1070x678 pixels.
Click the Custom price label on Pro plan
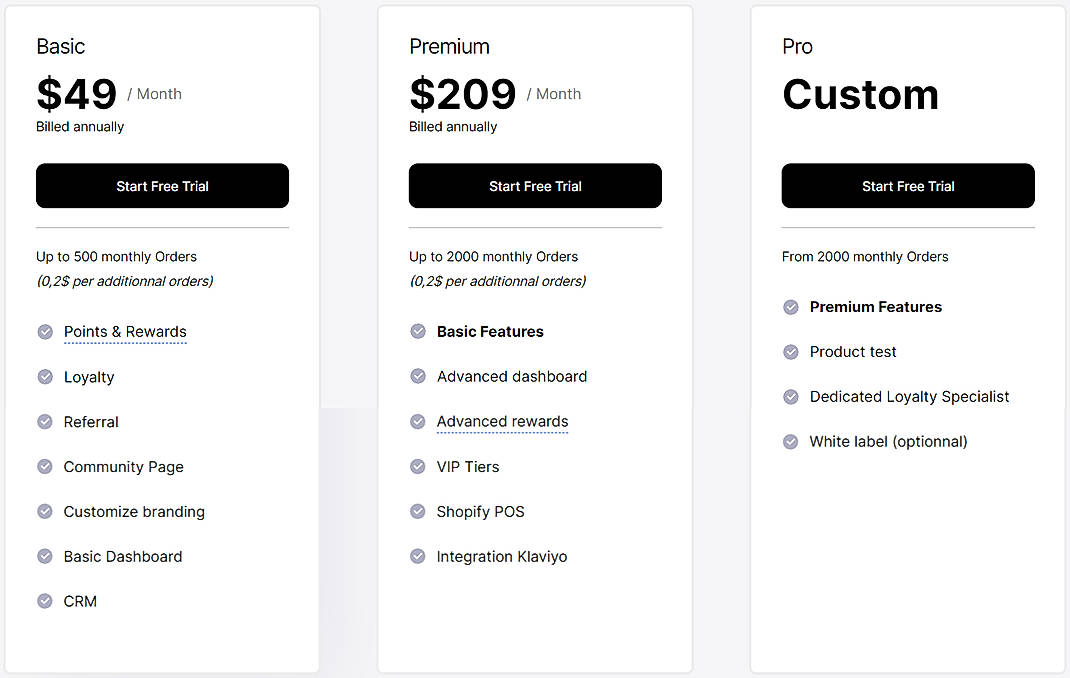point(860,95)
